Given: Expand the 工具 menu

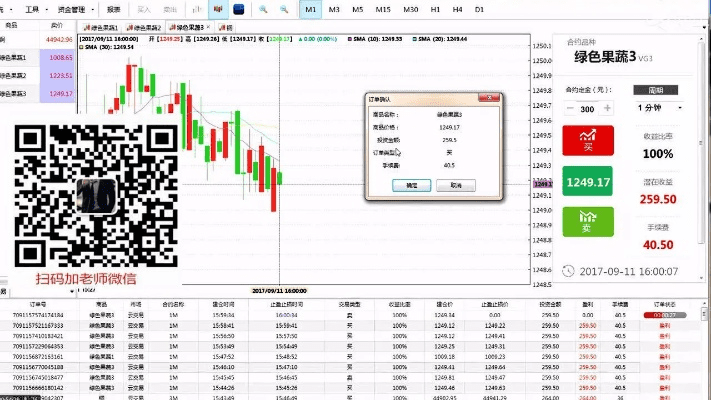Looking at the screenshot, I should tap(34, 8).
